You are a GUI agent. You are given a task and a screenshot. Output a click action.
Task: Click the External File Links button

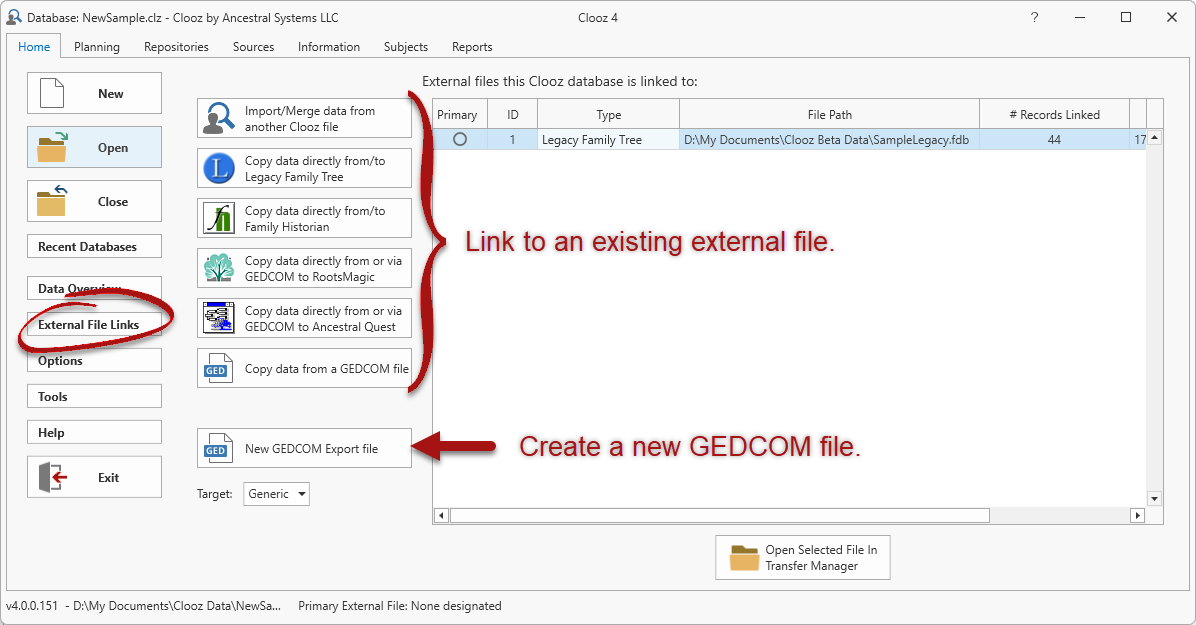tap(94, 324)
